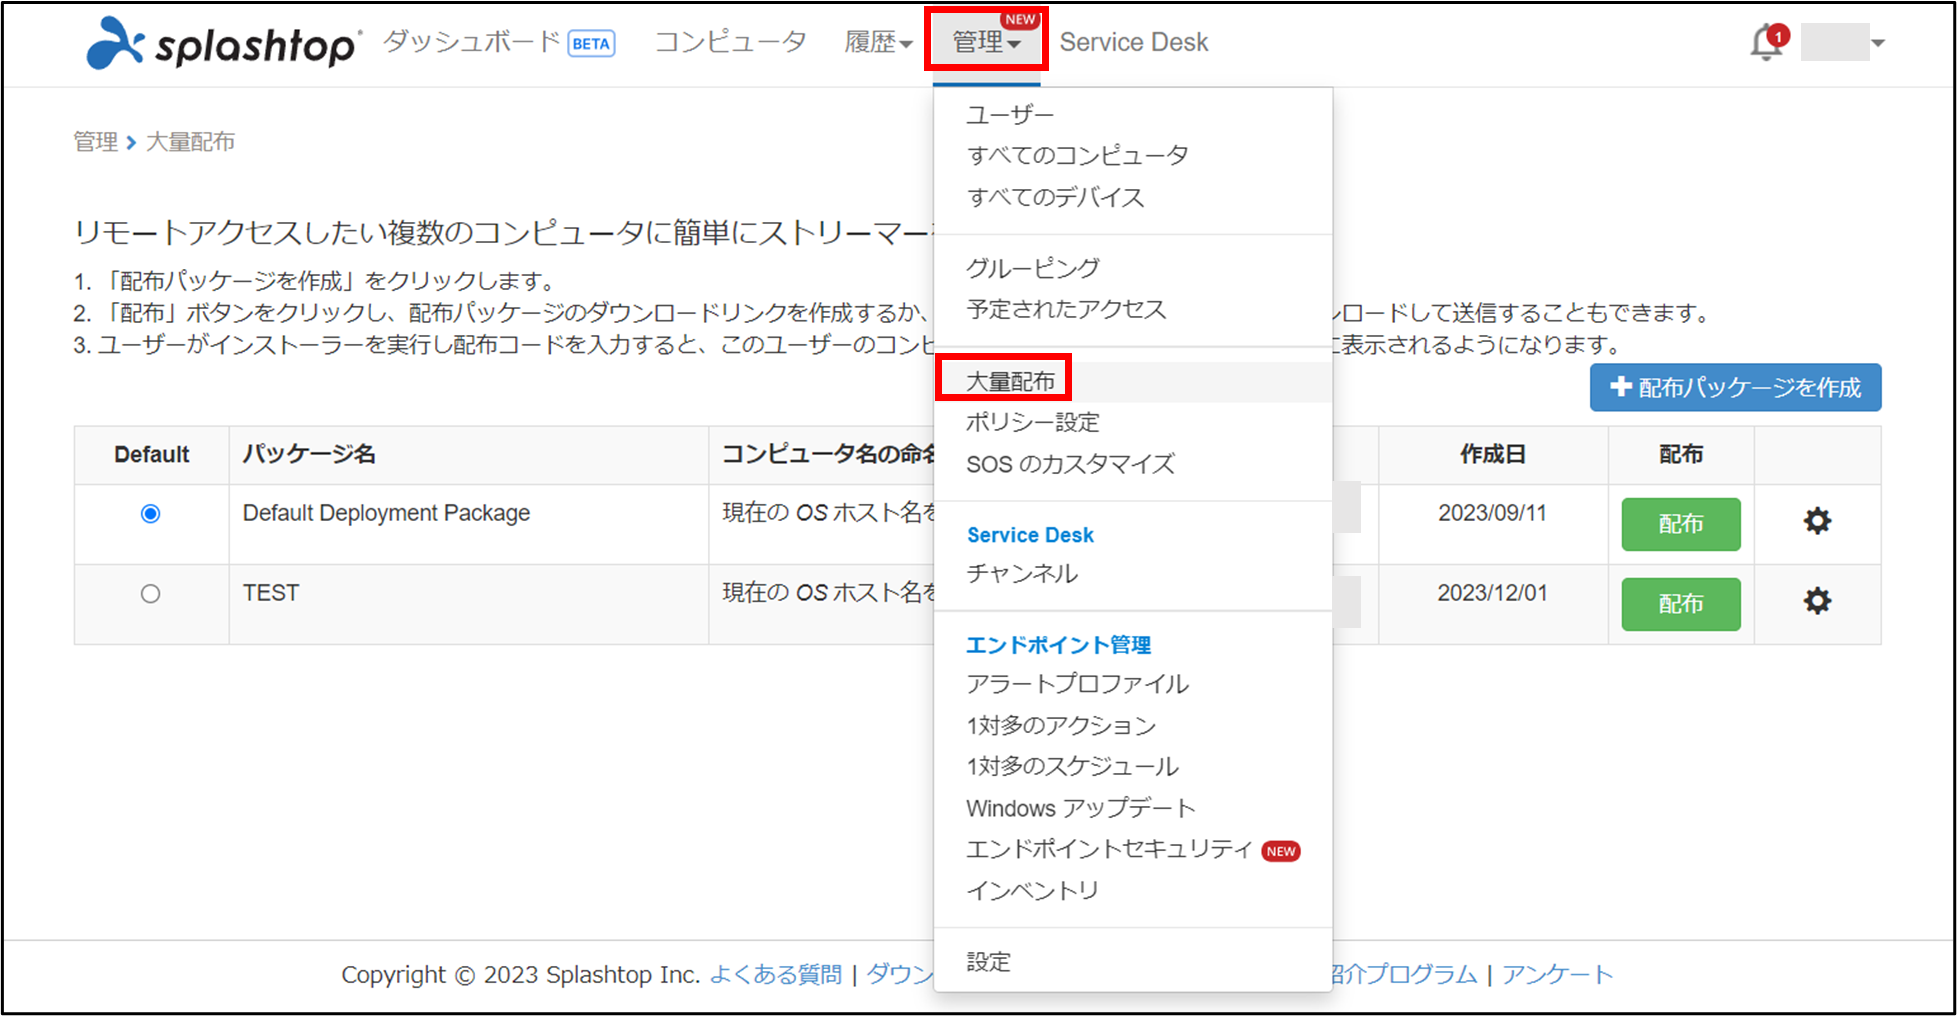
Task: Open 1対多のスケジュール
Action: pos(1072,766)
